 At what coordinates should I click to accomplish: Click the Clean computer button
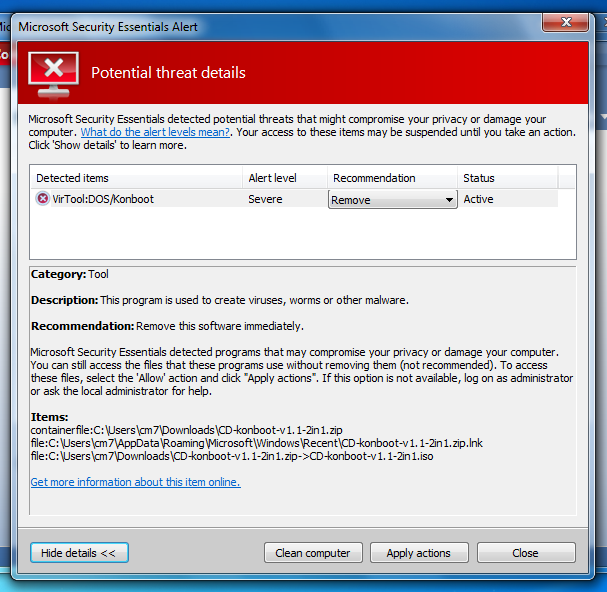click(x=313, y=553)
